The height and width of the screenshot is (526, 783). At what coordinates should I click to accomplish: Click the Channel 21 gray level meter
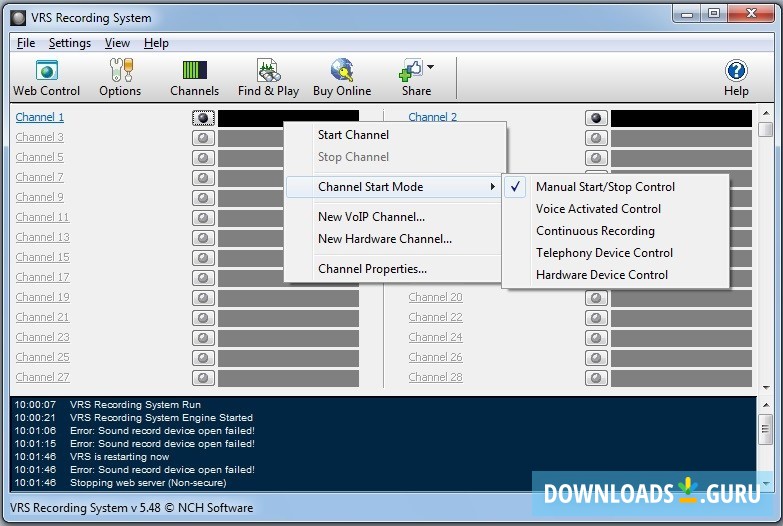click(x=288, y=318)
